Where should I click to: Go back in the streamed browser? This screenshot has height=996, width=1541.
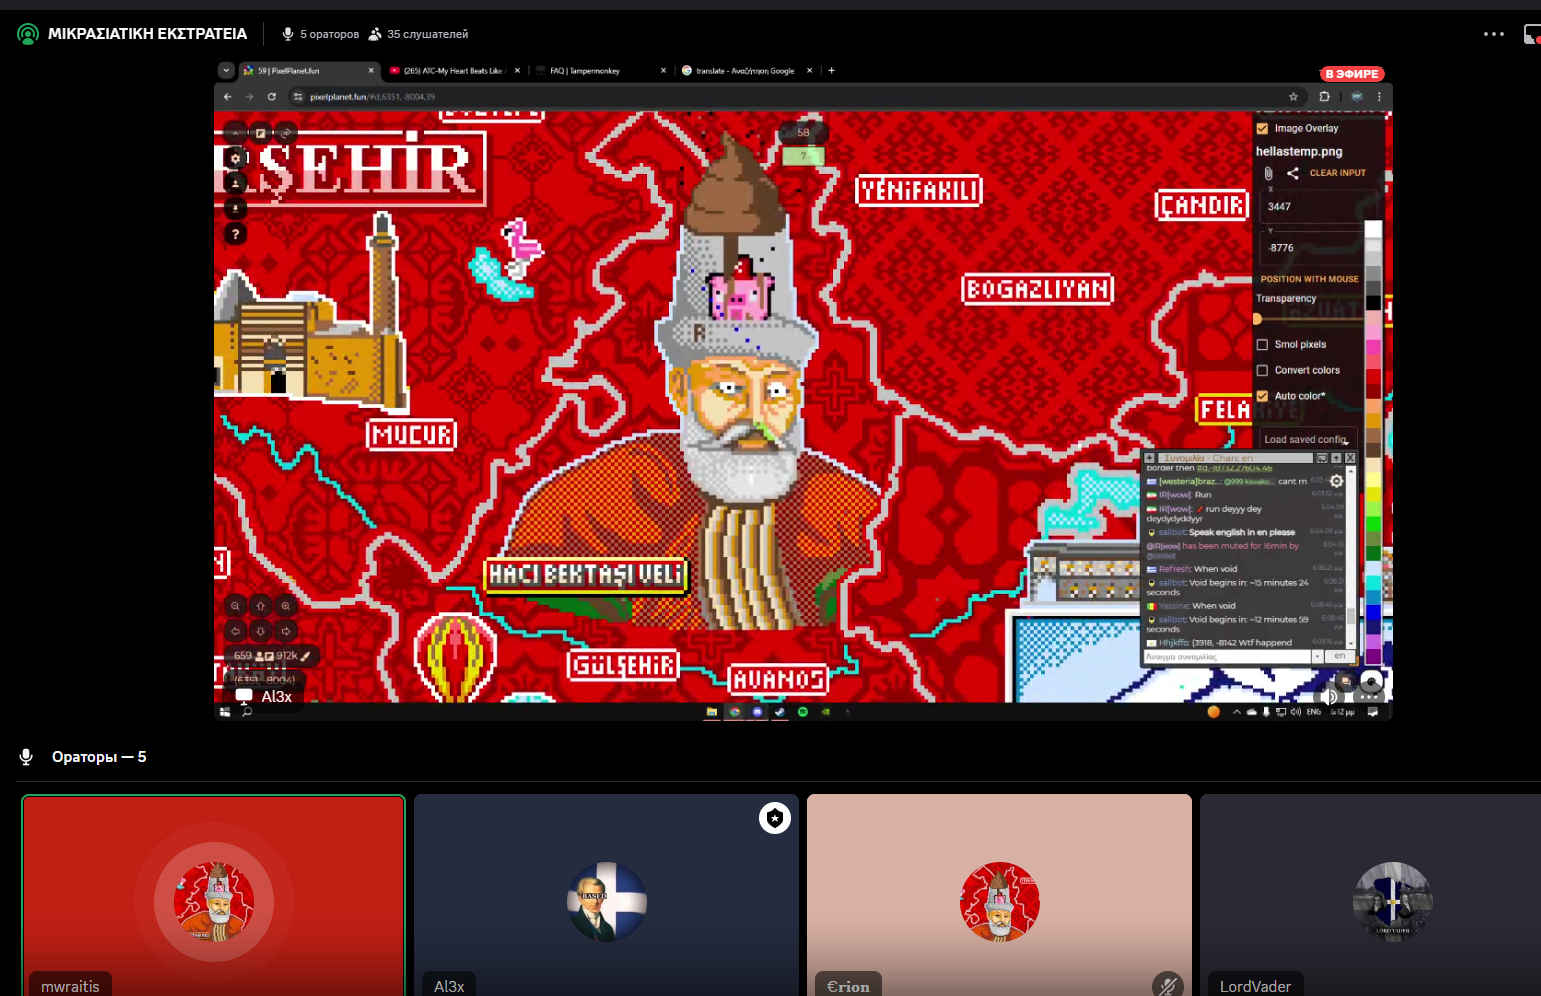(x=228, y=97)
